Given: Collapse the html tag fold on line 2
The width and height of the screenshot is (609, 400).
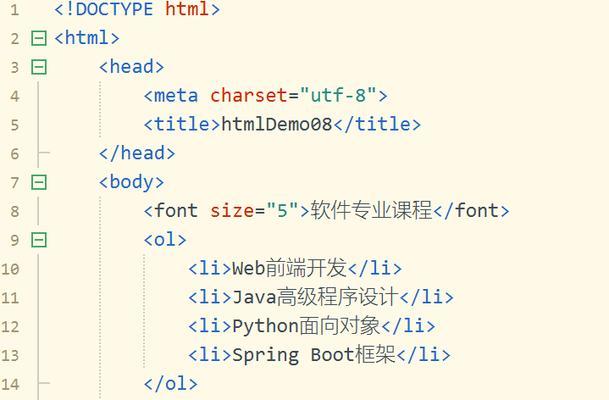Looking at the screenshot, I should coord(39,38).
